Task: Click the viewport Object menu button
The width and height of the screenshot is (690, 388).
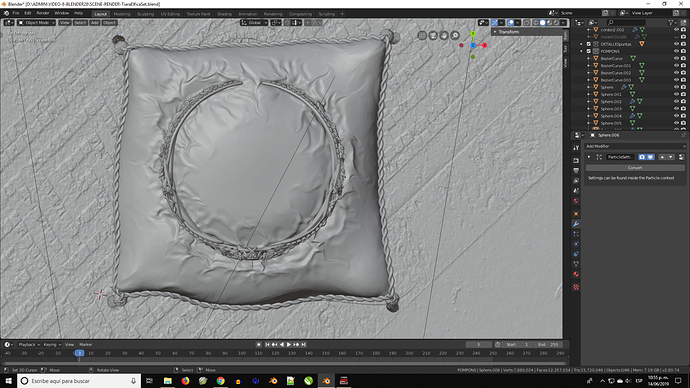Action: [x=109, y=22]
